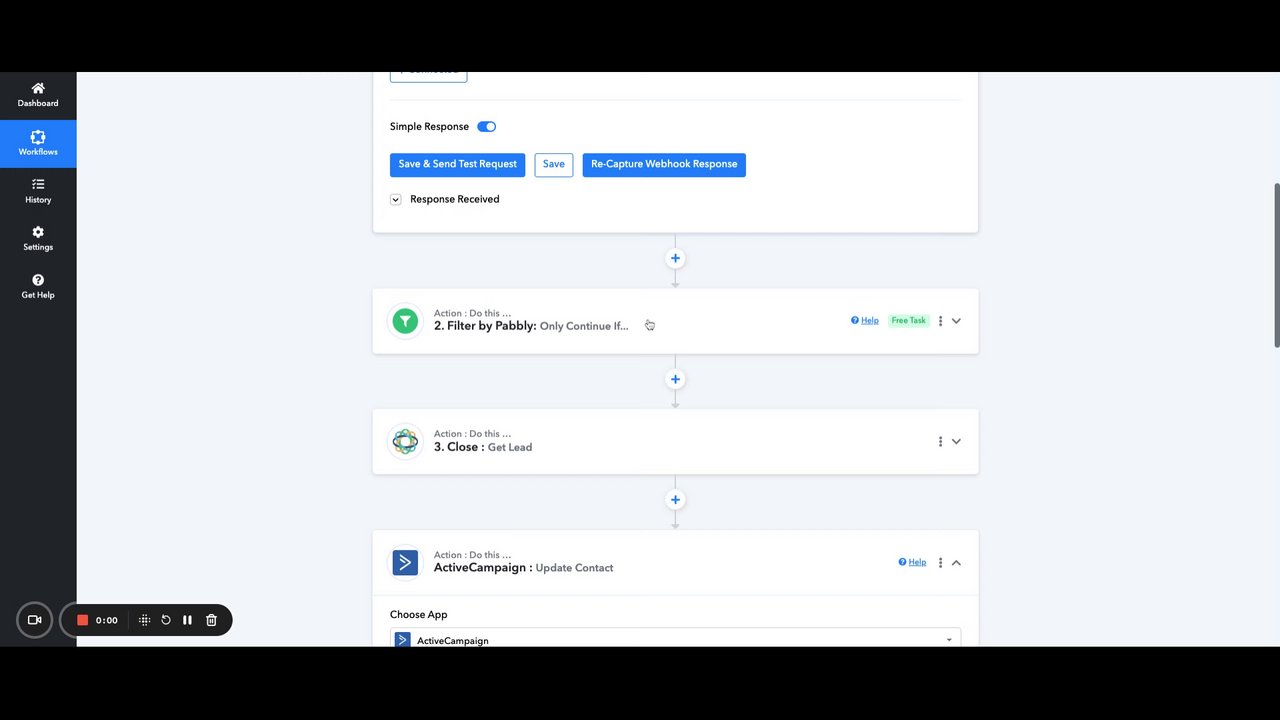Add a step between Filter and Close steps
This screenshot has width=1280, height=720.
pyautogui.click(x=675, y=379)
